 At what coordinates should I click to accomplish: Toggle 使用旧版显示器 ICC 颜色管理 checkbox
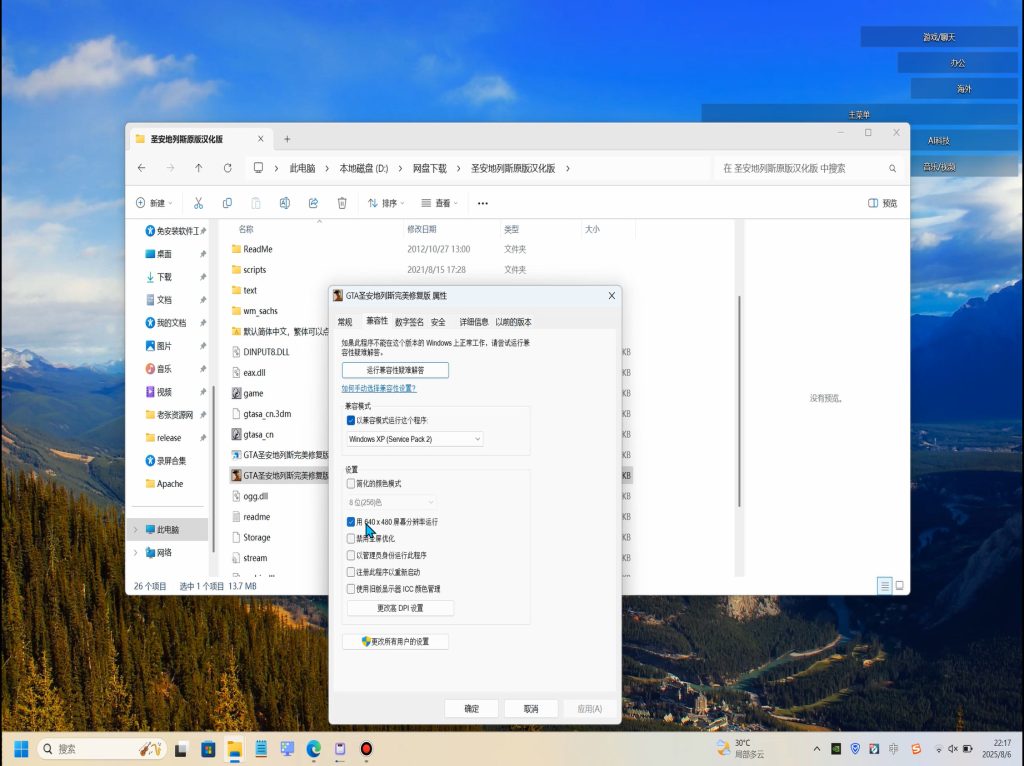351,589
